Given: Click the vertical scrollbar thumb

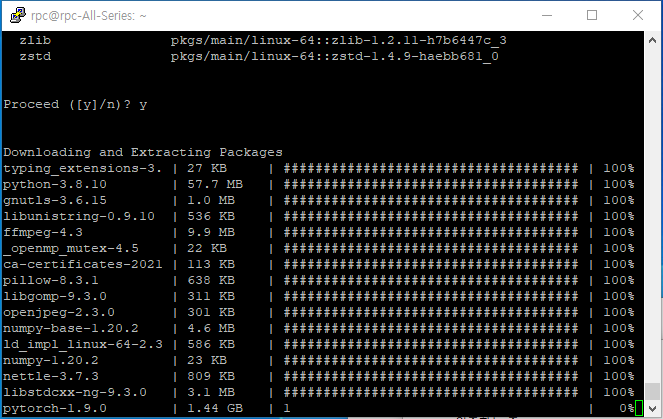Looking at the screenshot, I should pyautogui.click(x=652, y=391).
